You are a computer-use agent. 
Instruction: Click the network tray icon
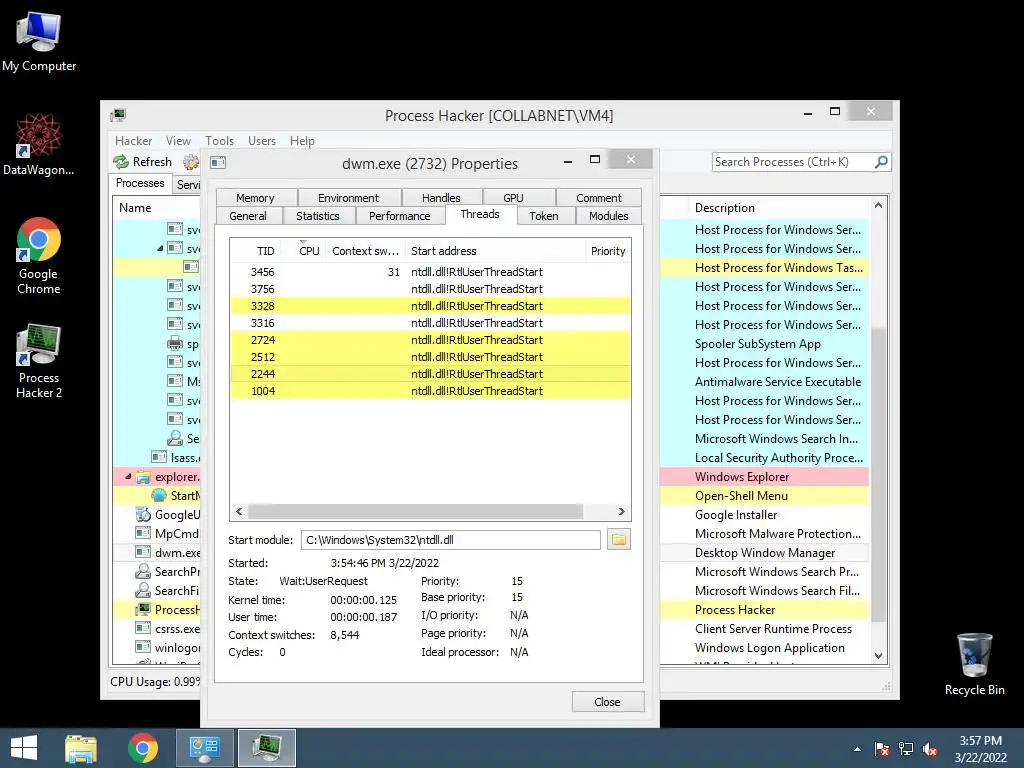point(906,749)
